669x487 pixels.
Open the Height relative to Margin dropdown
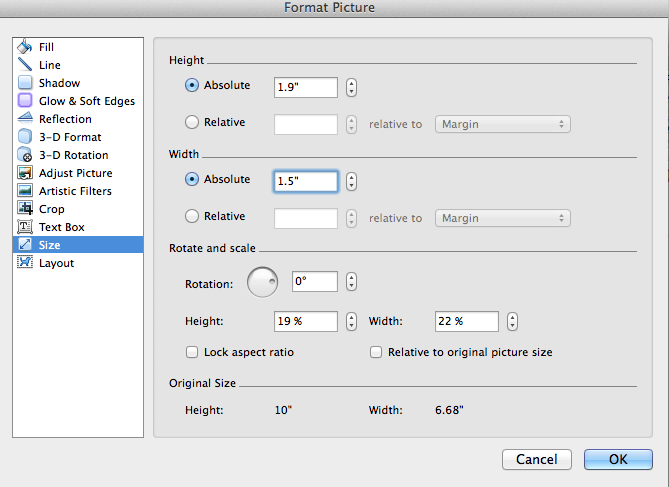pos(503,124)
